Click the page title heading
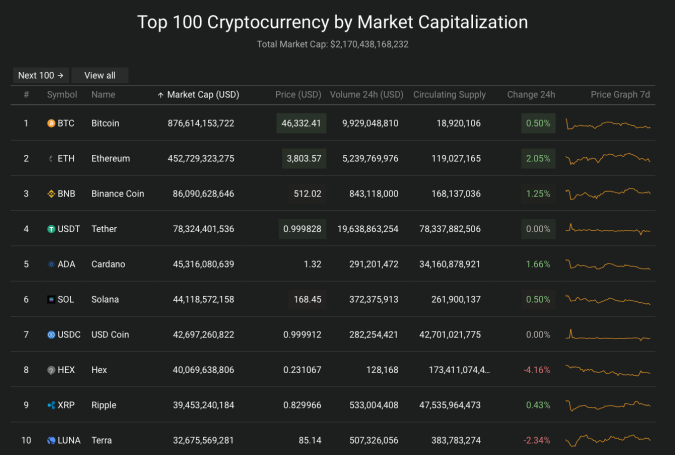Screen dimensions: 675x455 332,22
